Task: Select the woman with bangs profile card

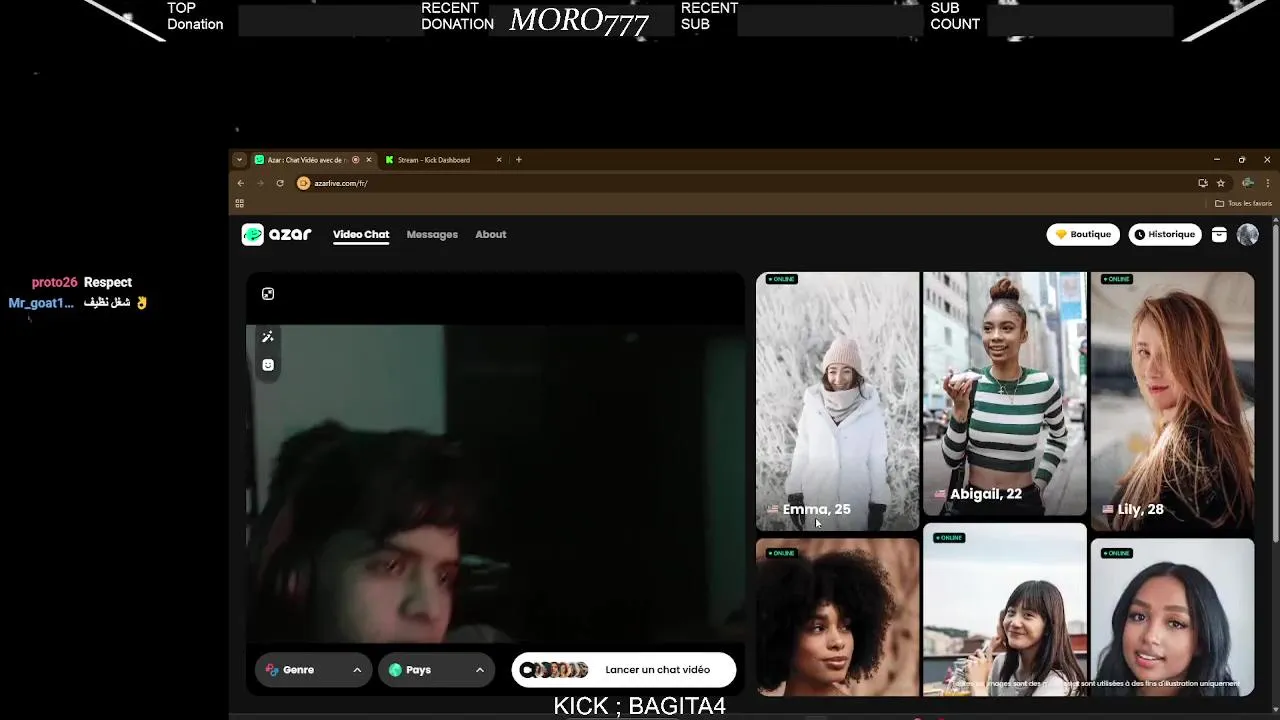Action: point(1004,609)
